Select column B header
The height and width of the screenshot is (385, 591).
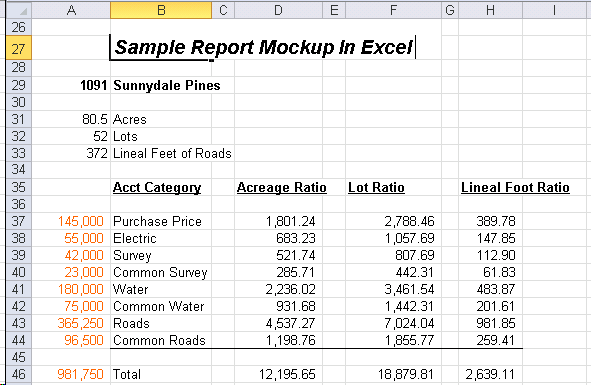point(161,10)
